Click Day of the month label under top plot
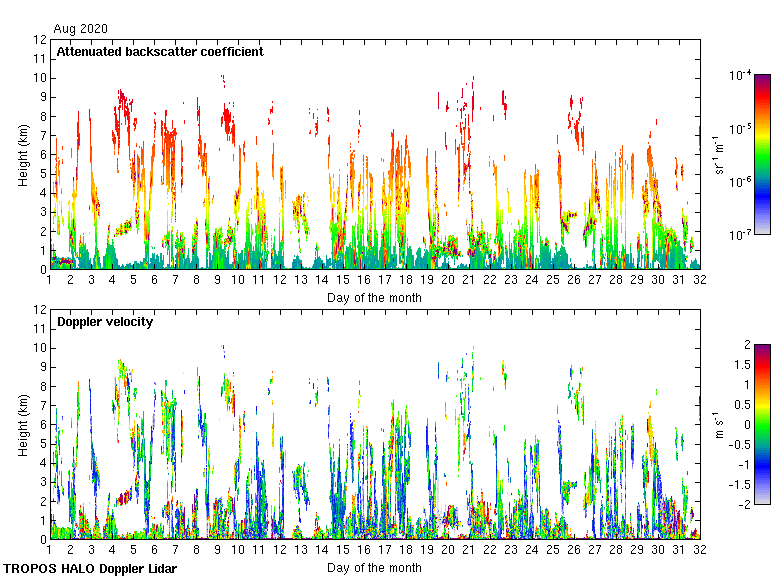This screenshot has height=580, width=780. tap(374, 298)
